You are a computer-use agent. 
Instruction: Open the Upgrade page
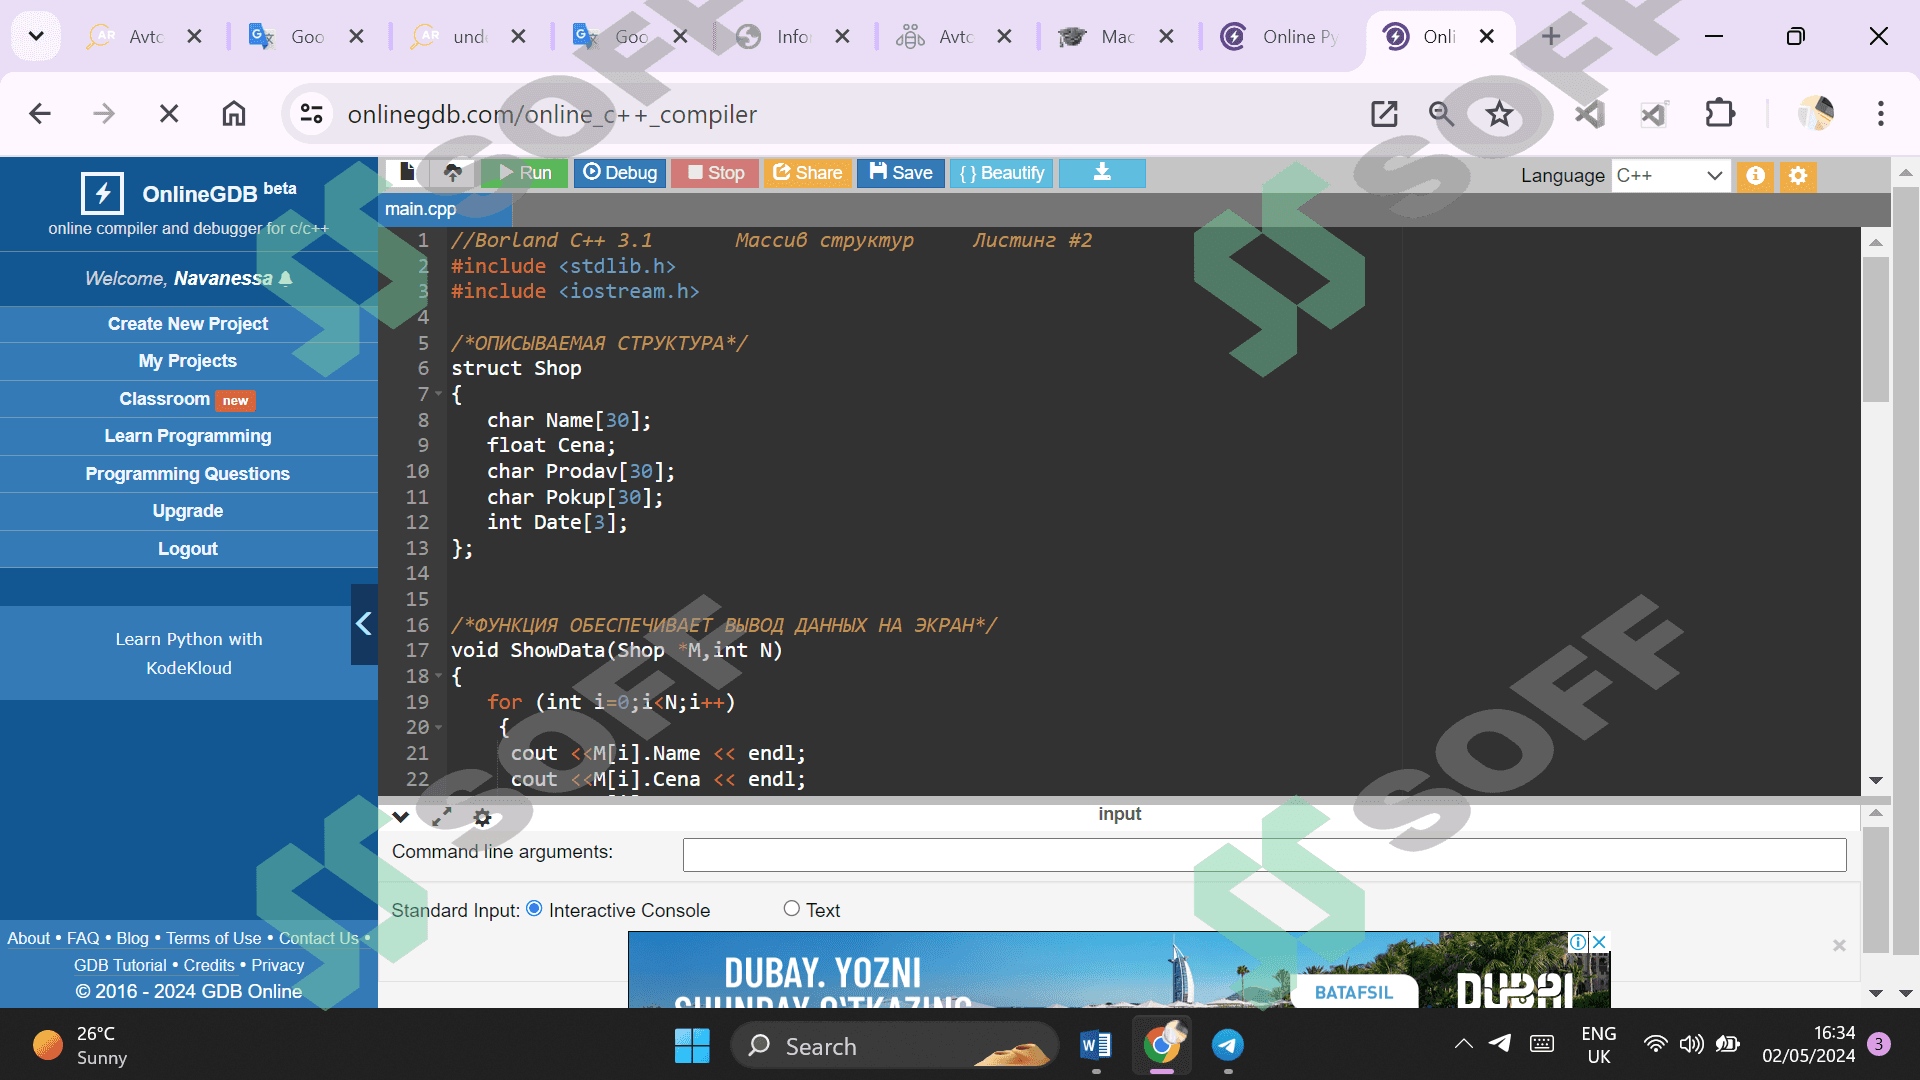pyautogui.click(x=188, y=511)
